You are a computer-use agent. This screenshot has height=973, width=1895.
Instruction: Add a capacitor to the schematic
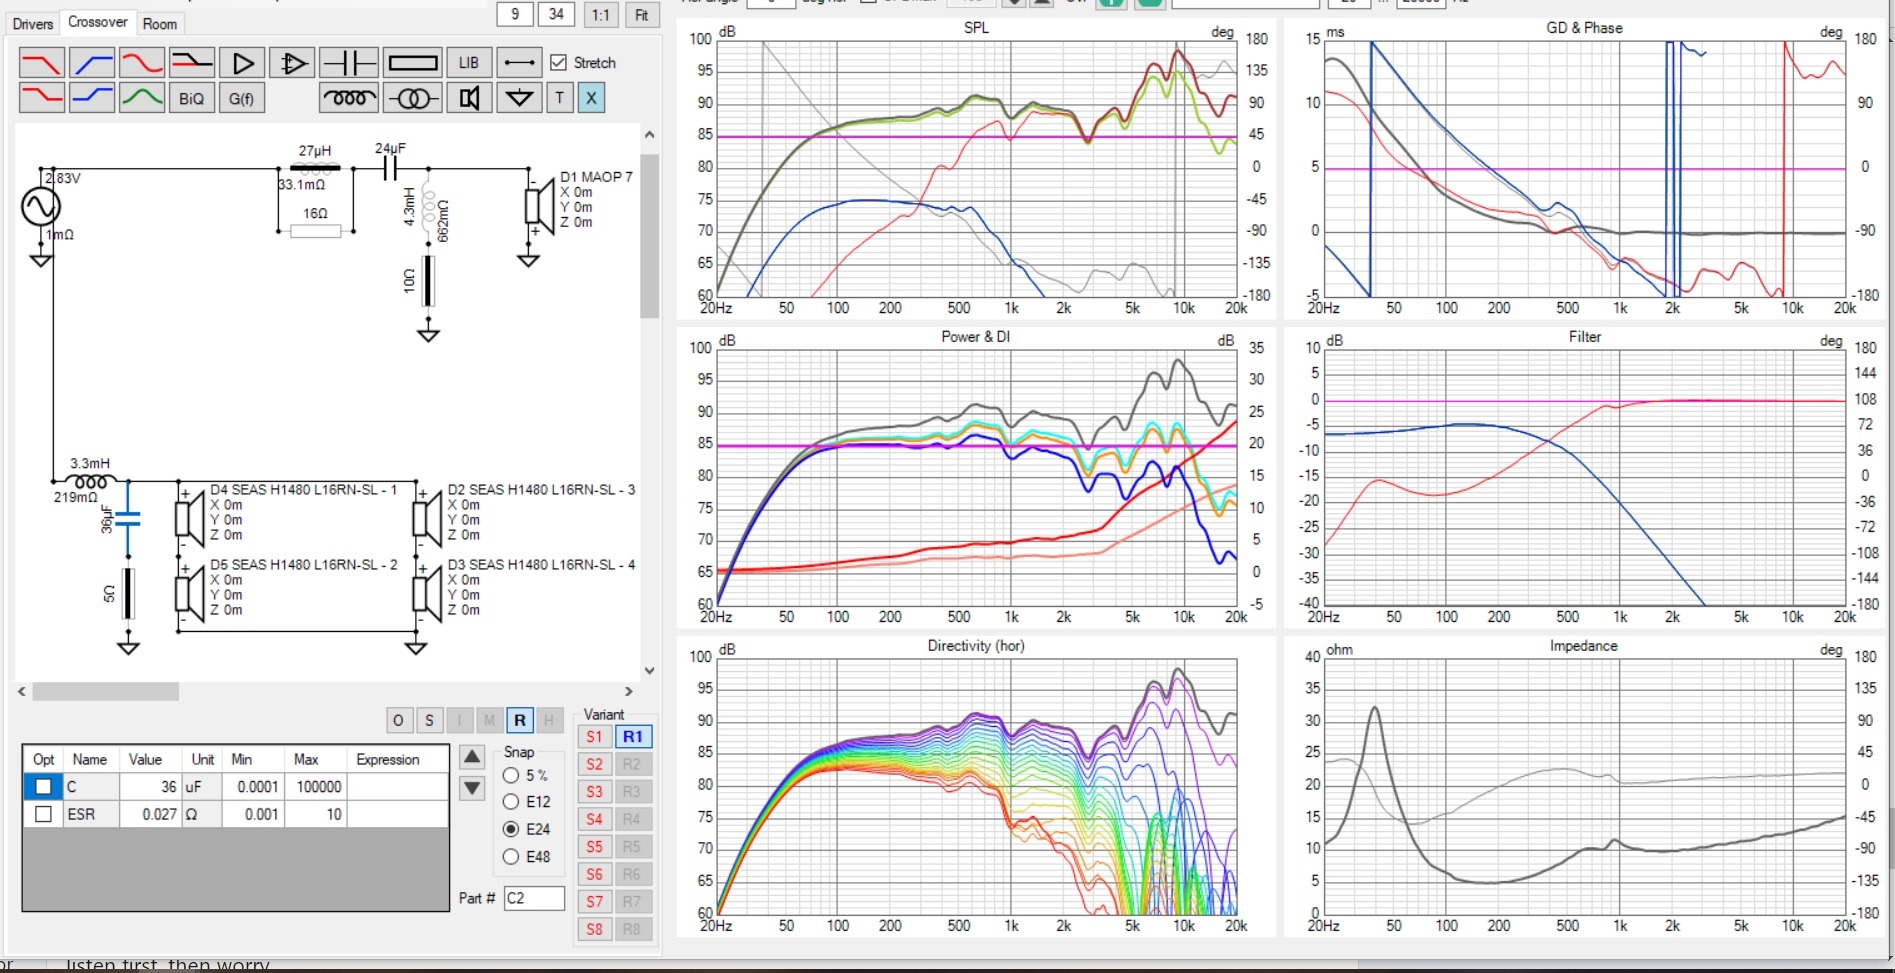click(348, 63)
